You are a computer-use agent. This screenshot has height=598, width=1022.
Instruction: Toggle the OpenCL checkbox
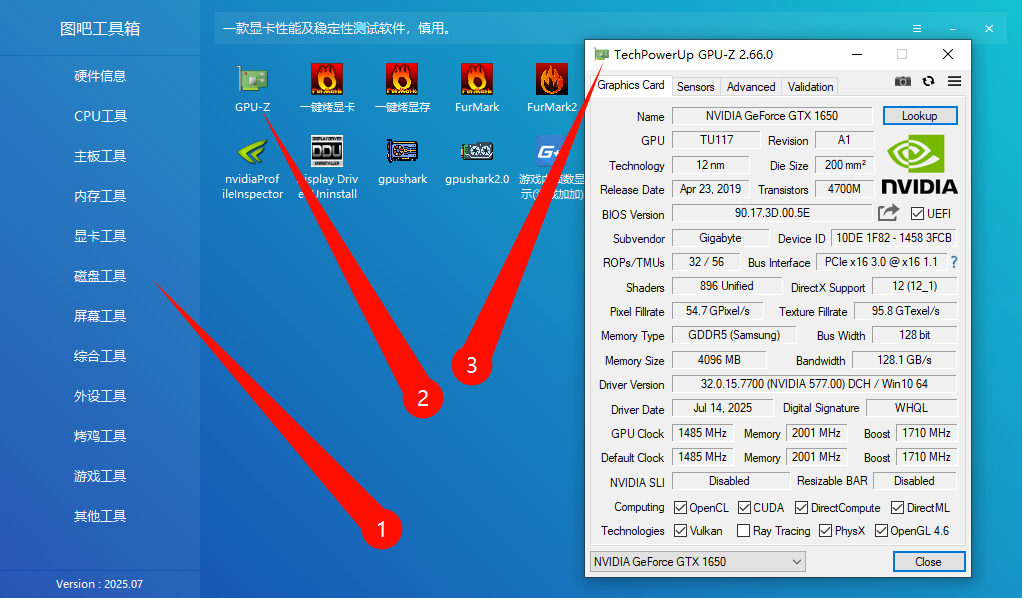680,507
